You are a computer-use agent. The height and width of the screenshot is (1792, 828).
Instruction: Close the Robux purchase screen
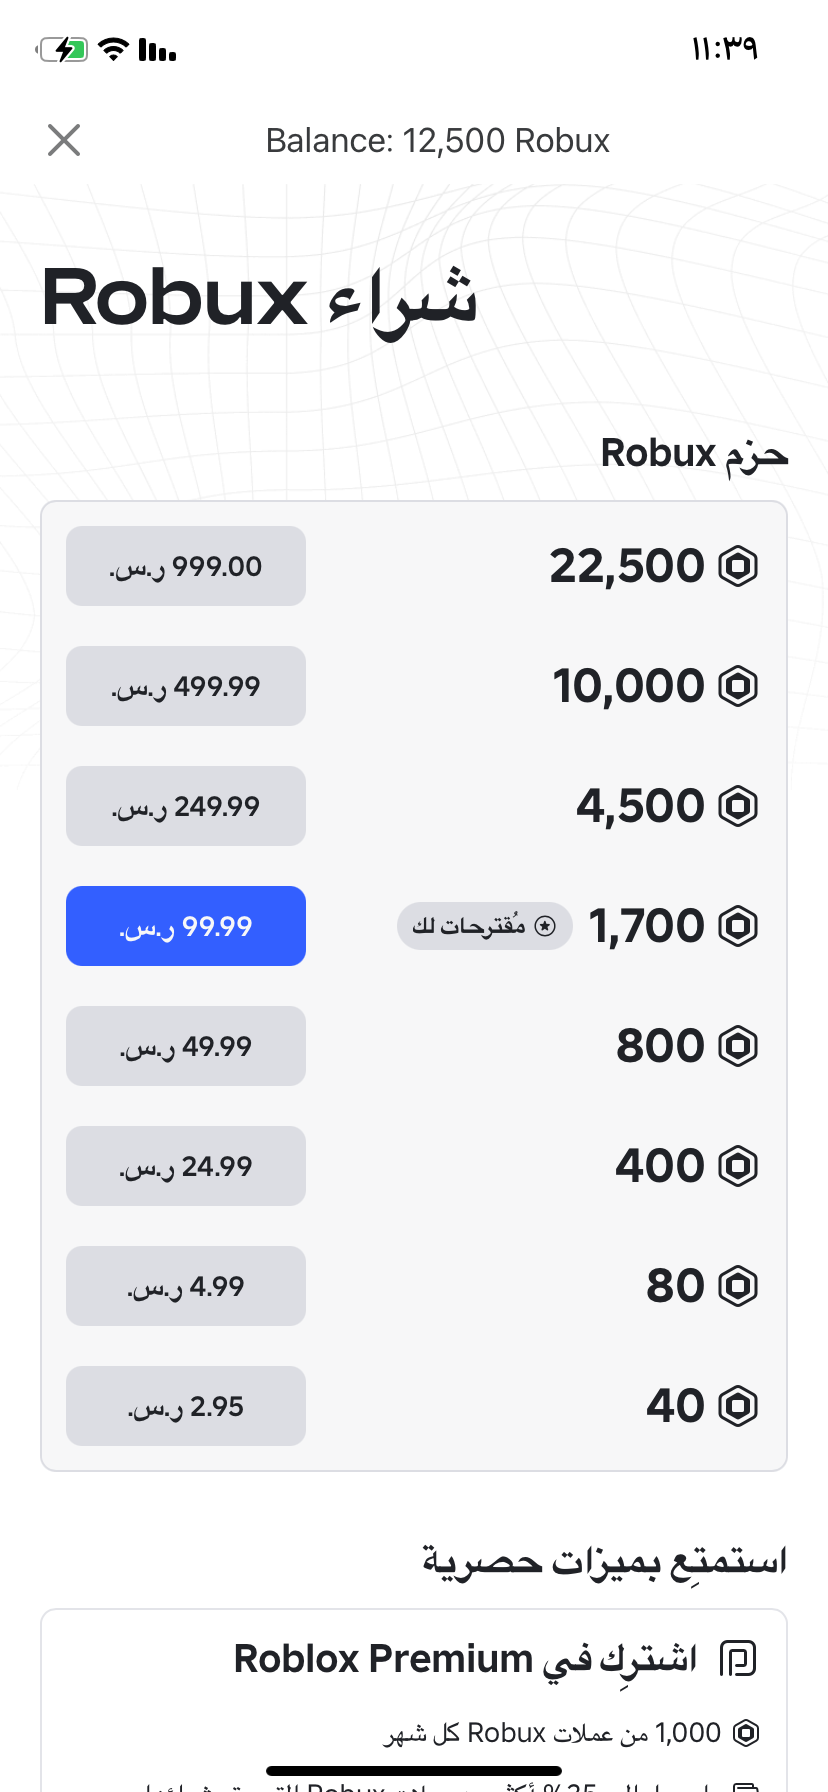point(64,140)
